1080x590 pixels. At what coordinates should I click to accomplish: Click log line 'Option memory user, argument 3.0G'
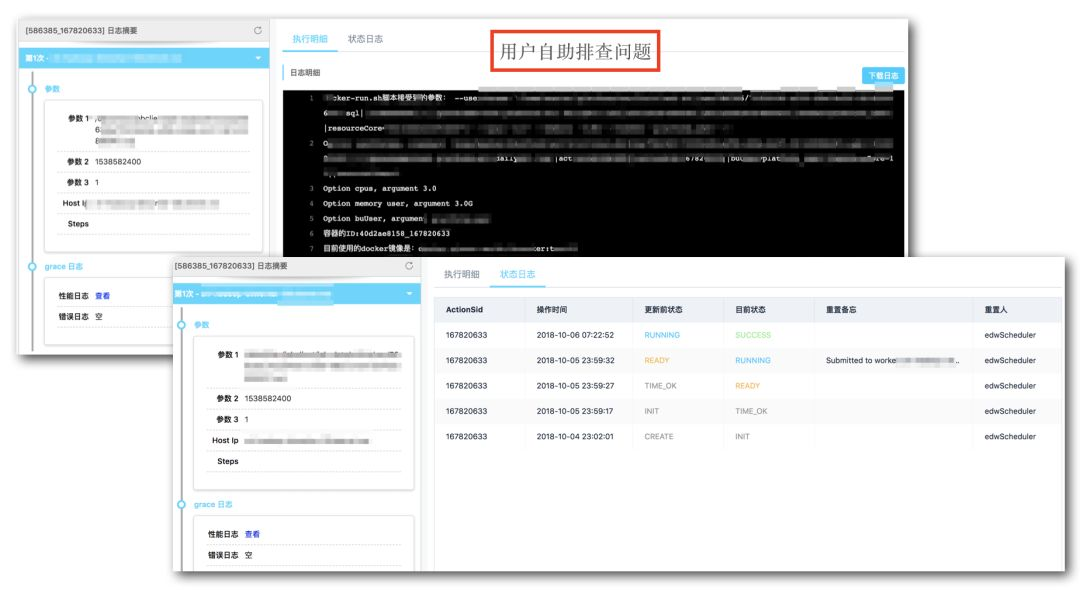(398, 204)
